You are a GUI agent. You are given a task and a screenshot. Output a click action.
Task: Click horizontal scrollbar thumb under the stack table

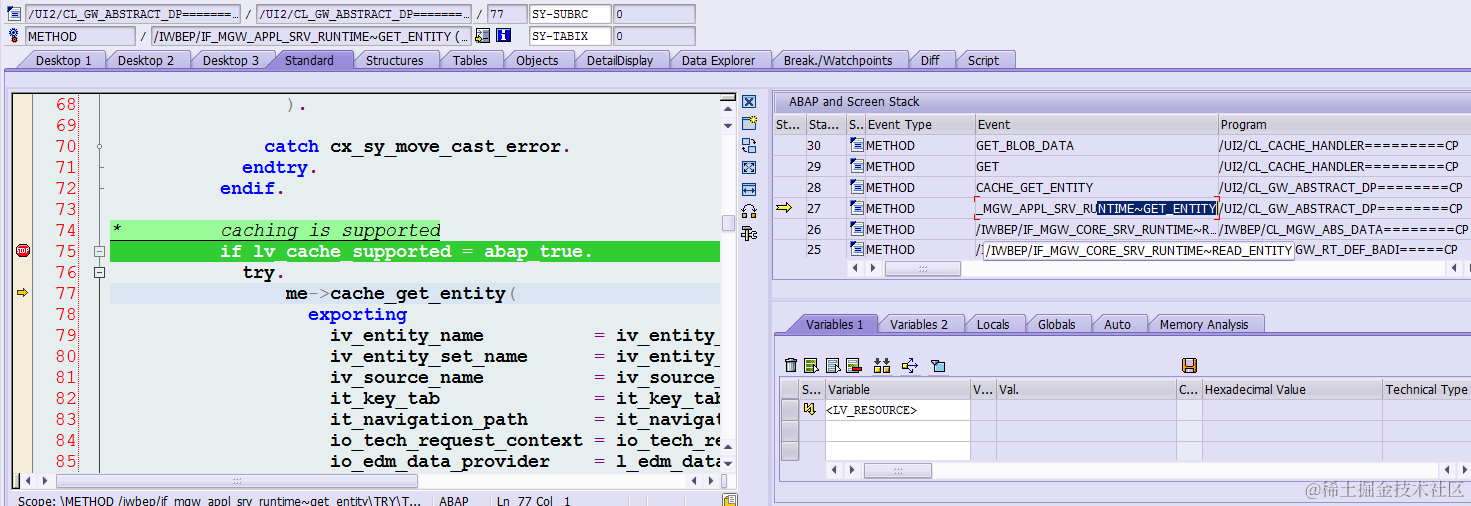923,269
